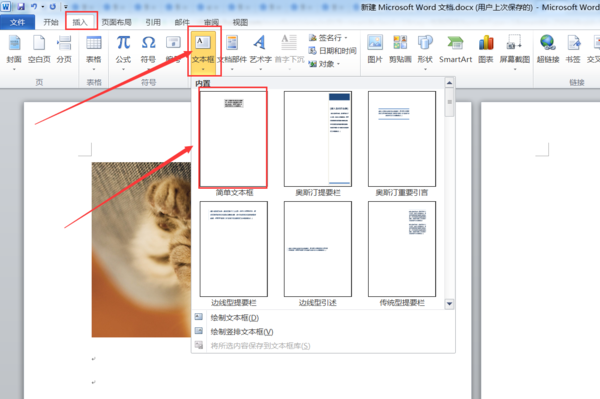Select the Border Sidebar (边线型提要栏) thumbnail
Viewport: 600px width, 399px height.
coord(233,249)
